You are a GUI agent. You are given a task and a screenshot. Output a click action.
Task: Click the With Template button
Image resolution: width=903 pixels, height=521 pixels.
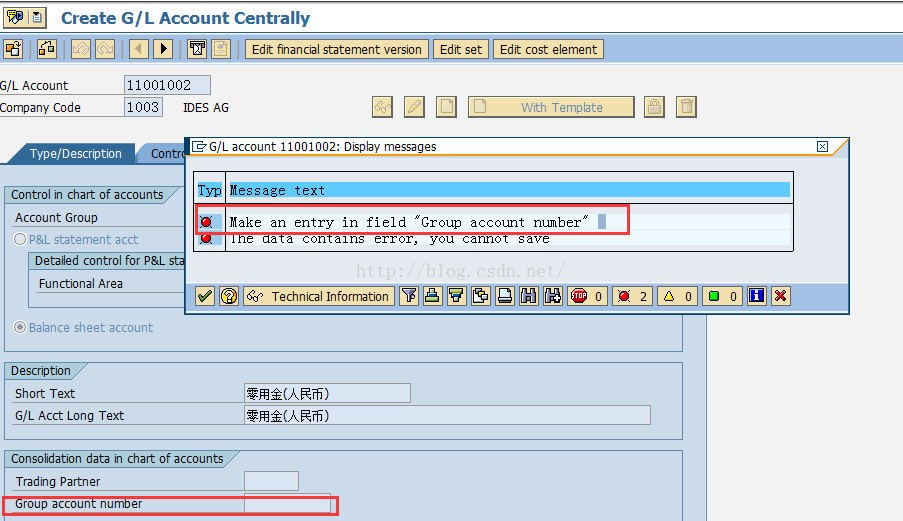(551, 107)
